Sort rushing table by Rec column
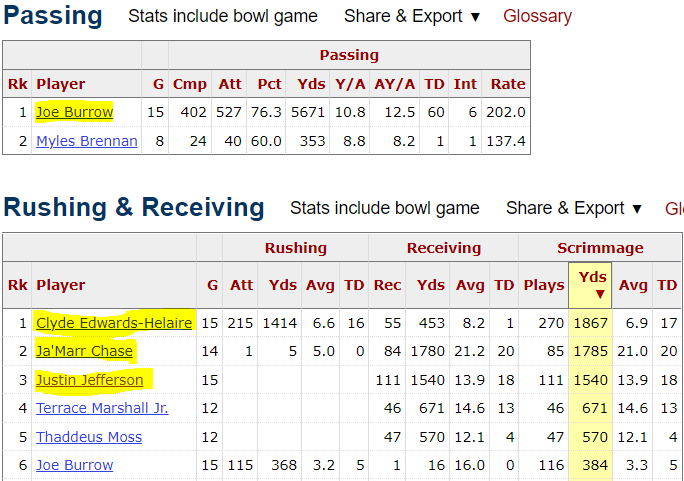The width and height of the screenshot is (684, 481). [387, 285]
